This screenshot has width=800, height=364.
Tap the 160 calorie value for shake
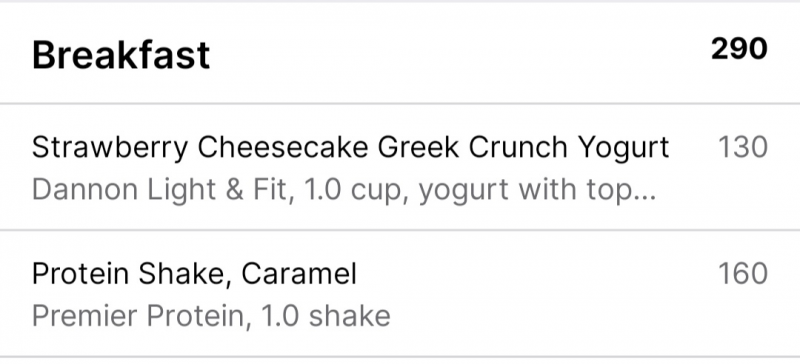tap(743, 274)
